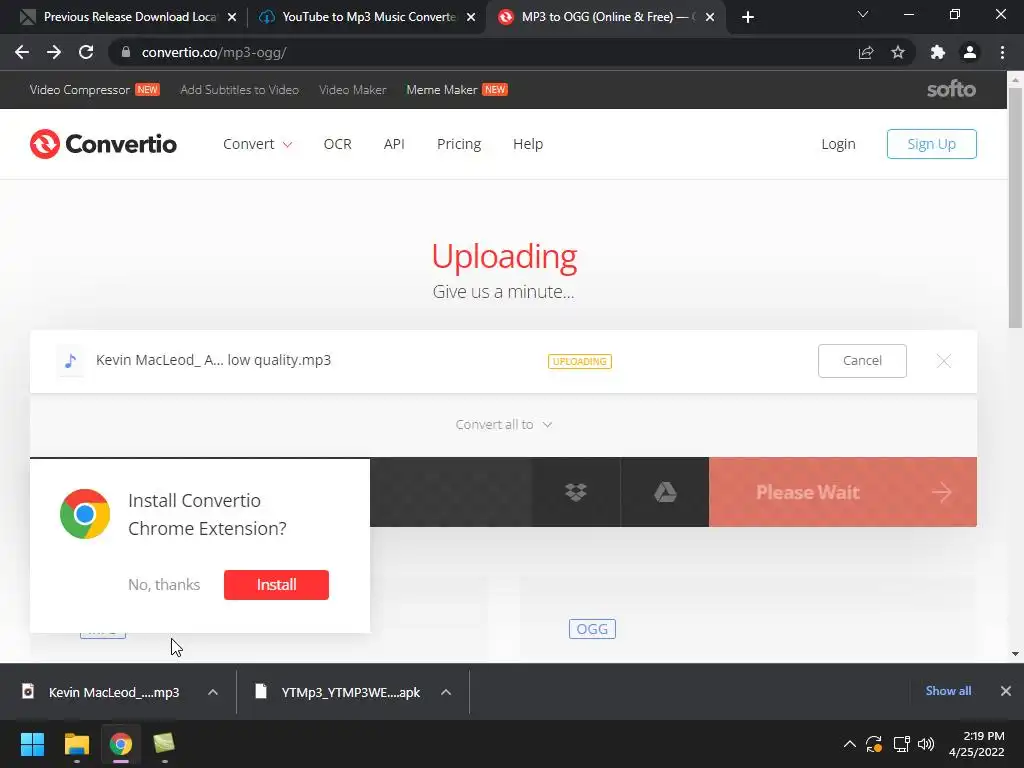Image resolution: width=1024 pixels, height=768 pixels.
Task: Open the Pricing page
Action: [458, 144]
